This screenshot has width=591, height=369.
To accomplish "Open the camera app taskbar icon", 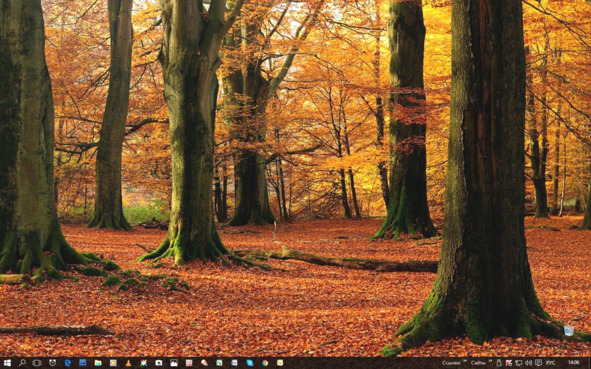I will tap(159, 363).
